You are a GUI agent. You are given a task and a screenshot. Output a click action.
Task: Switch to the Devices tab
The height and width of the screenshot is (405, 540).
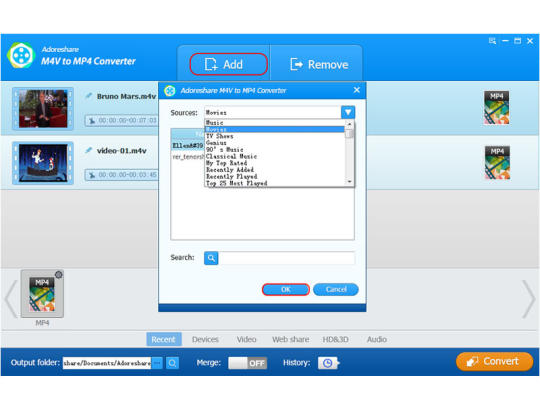(x=205, y=340)
